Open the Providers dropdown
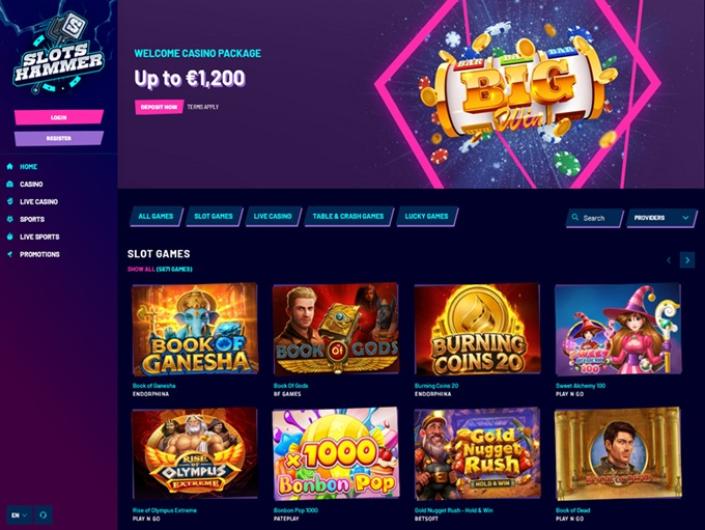Image resolution: width=705 pixels, height=530 pixels. click(661, 218)
